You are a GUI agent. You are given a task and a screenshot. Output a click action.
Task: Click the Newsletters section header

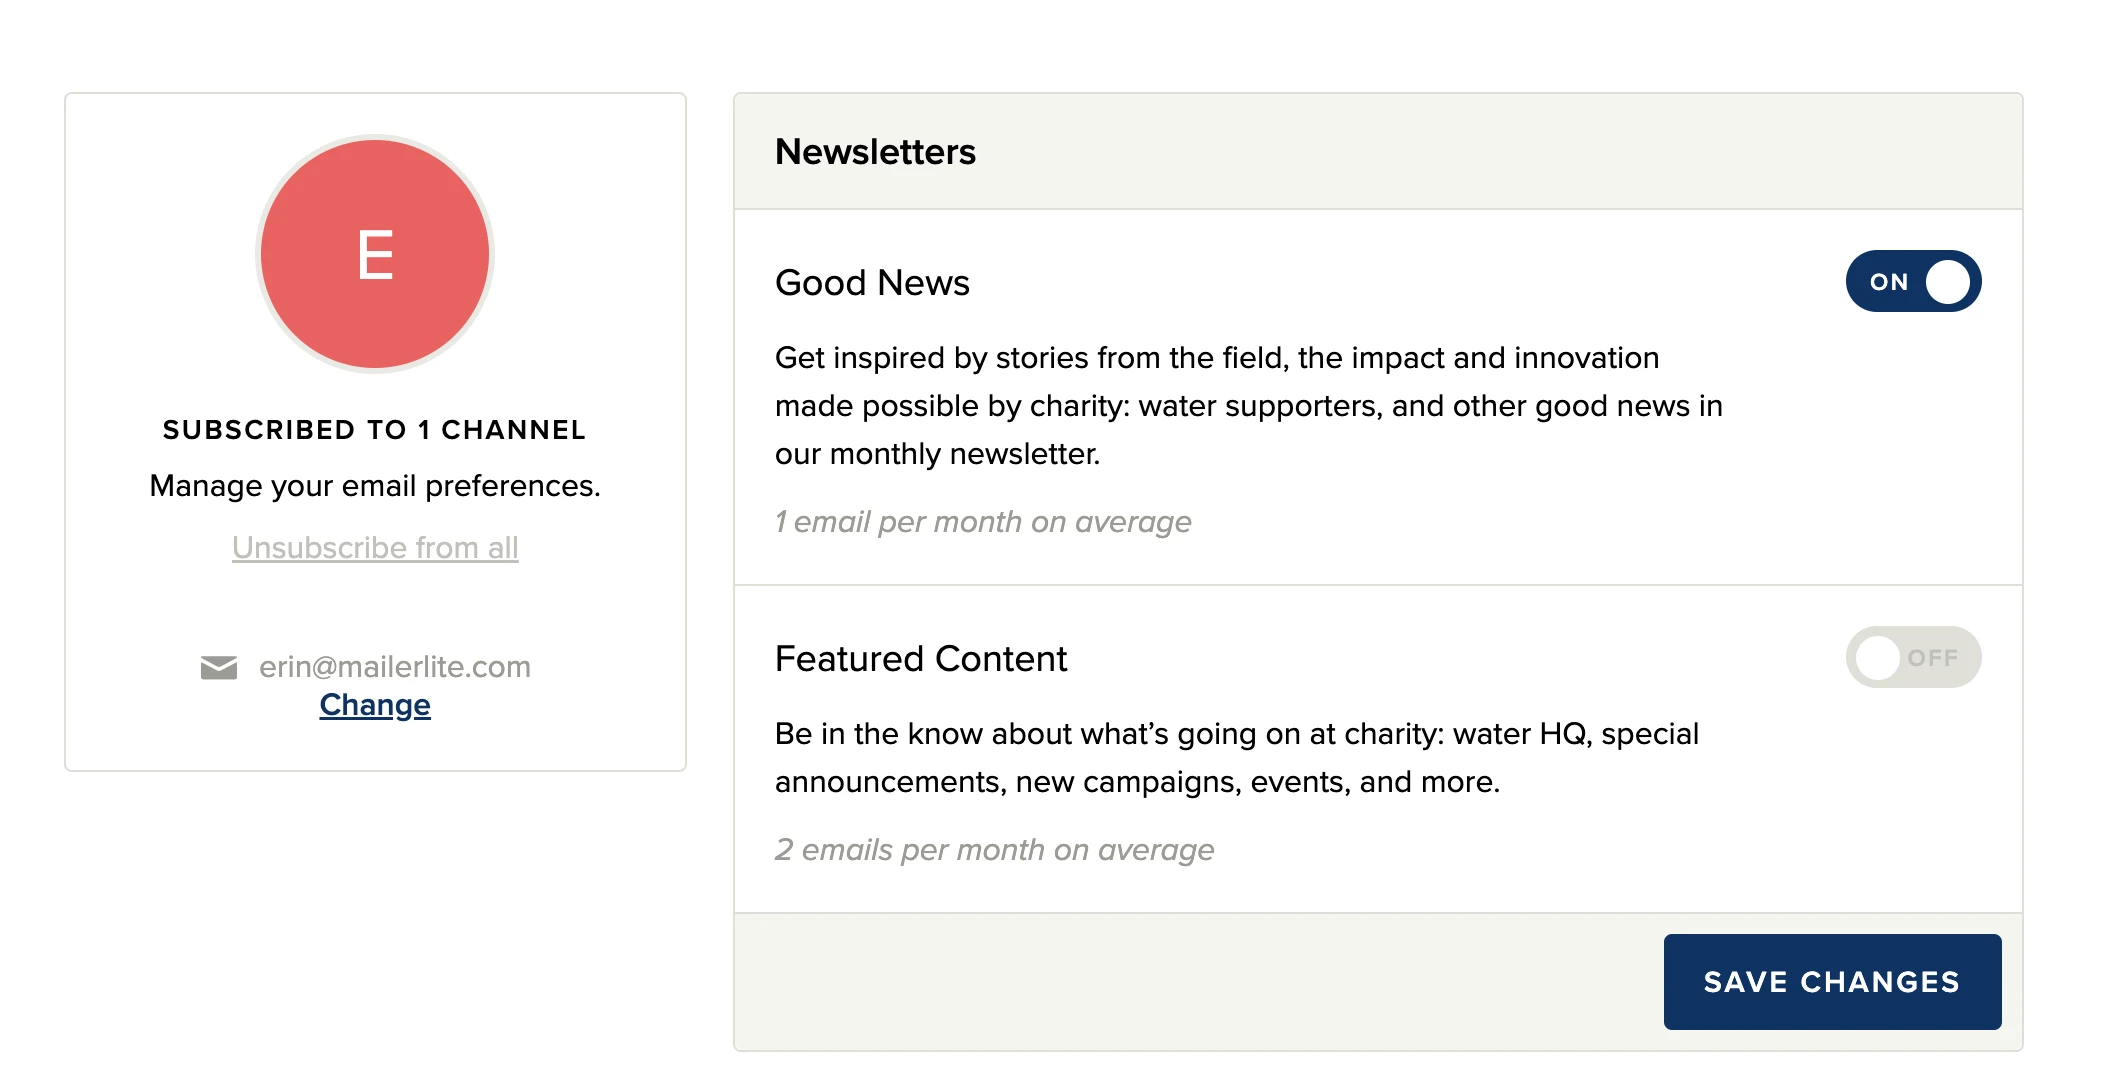pos(875,152)
